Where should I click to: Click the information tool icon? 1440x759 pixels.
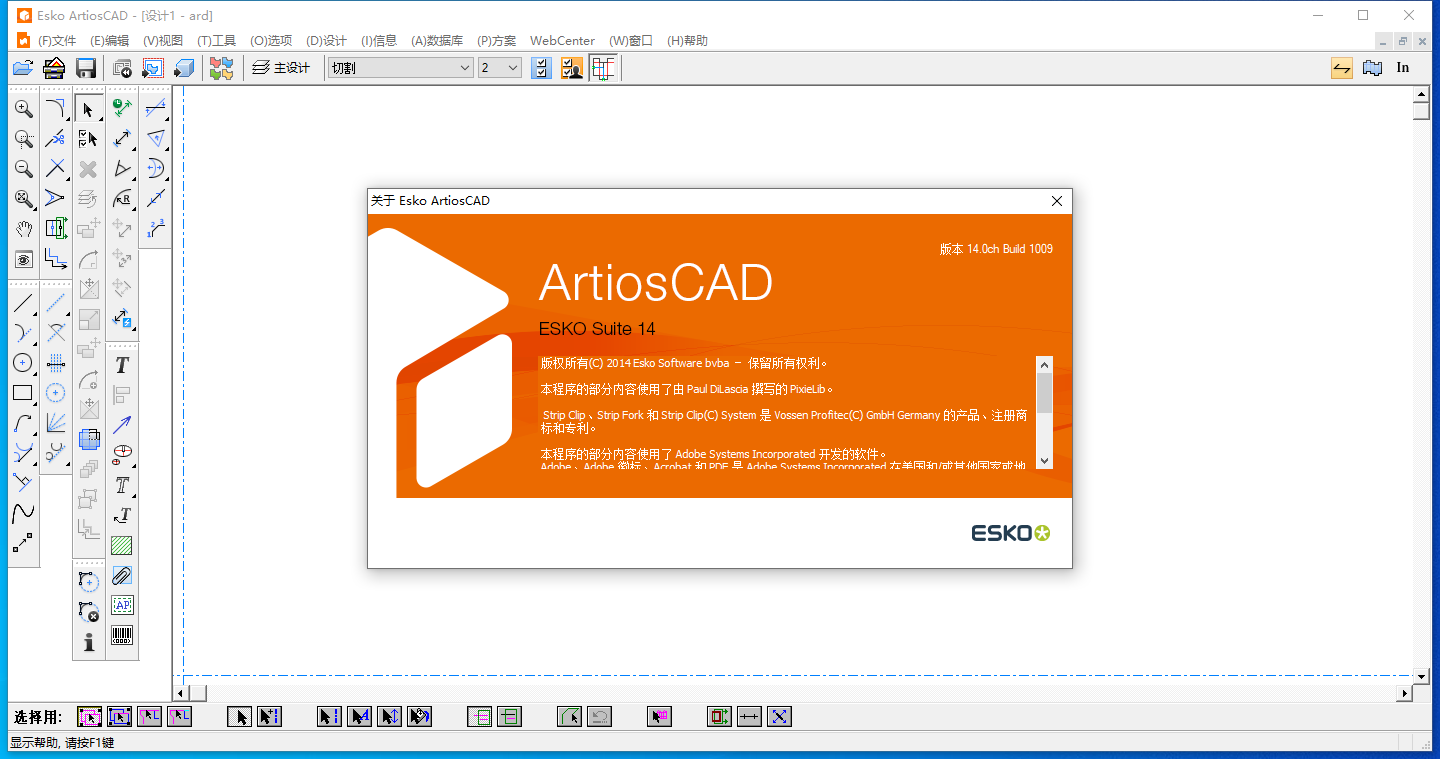88,641
